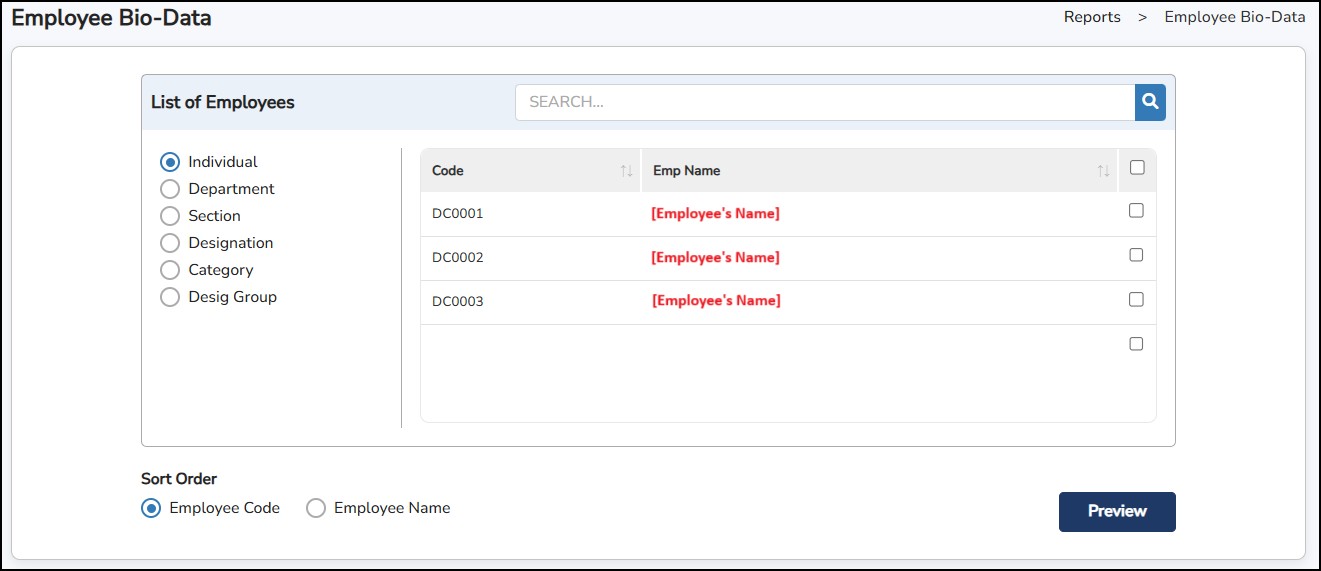
Task: Set sort order to Employee Code
Action: point(151,508)
